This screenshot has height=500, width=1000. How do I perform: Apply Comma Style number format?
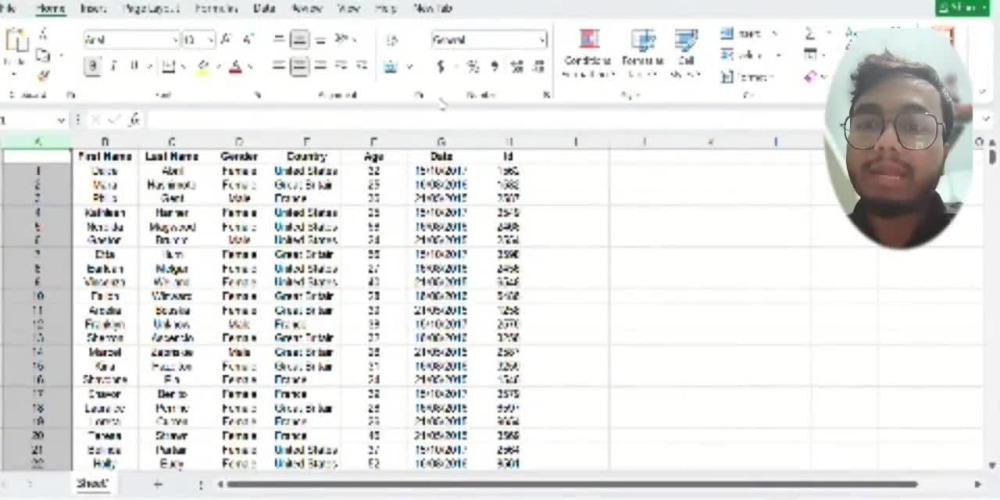tap(494, 66)
